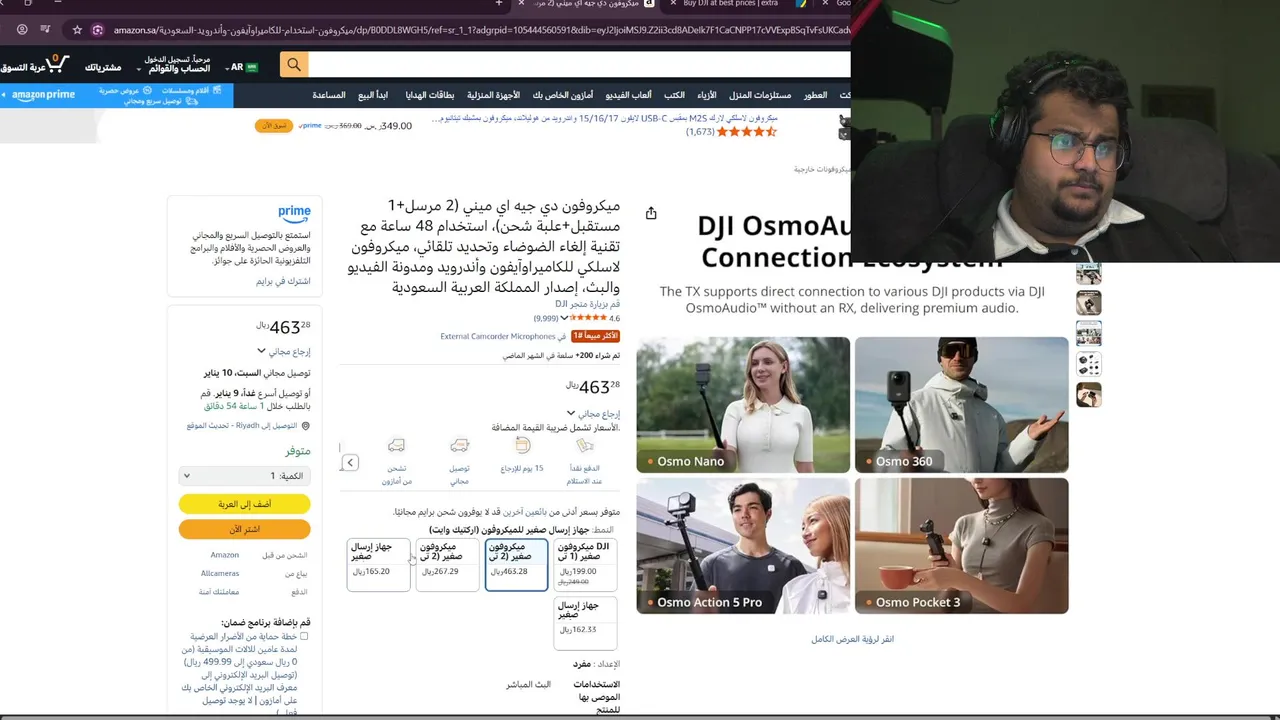Select the 463.28 riyal microphone variant
Viewport: 1280px width, 720px height.
516,564
